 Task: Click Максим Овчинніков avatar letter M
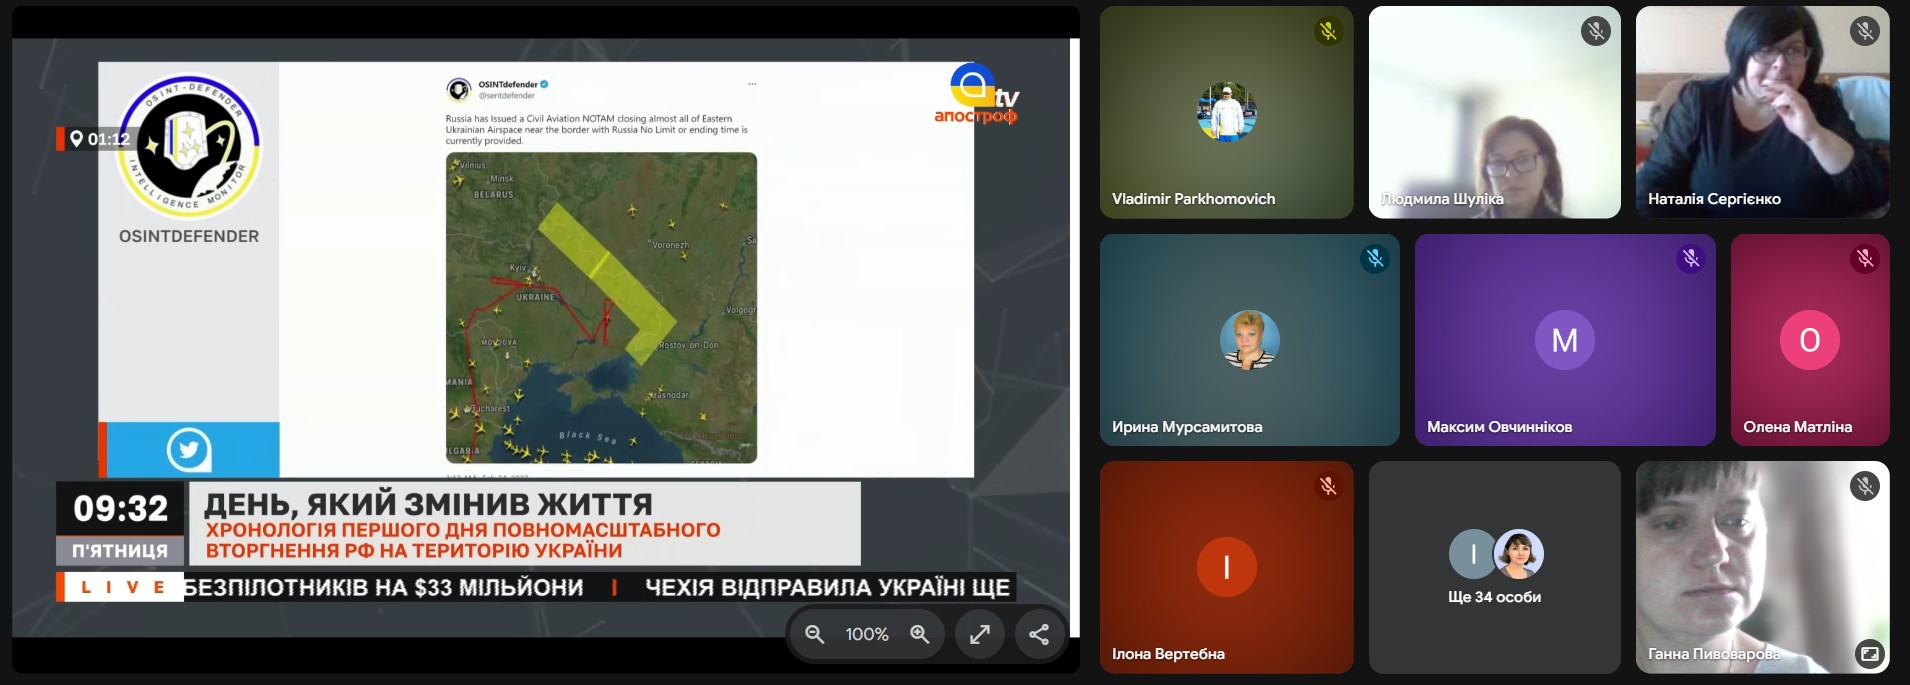(1564, 340)
